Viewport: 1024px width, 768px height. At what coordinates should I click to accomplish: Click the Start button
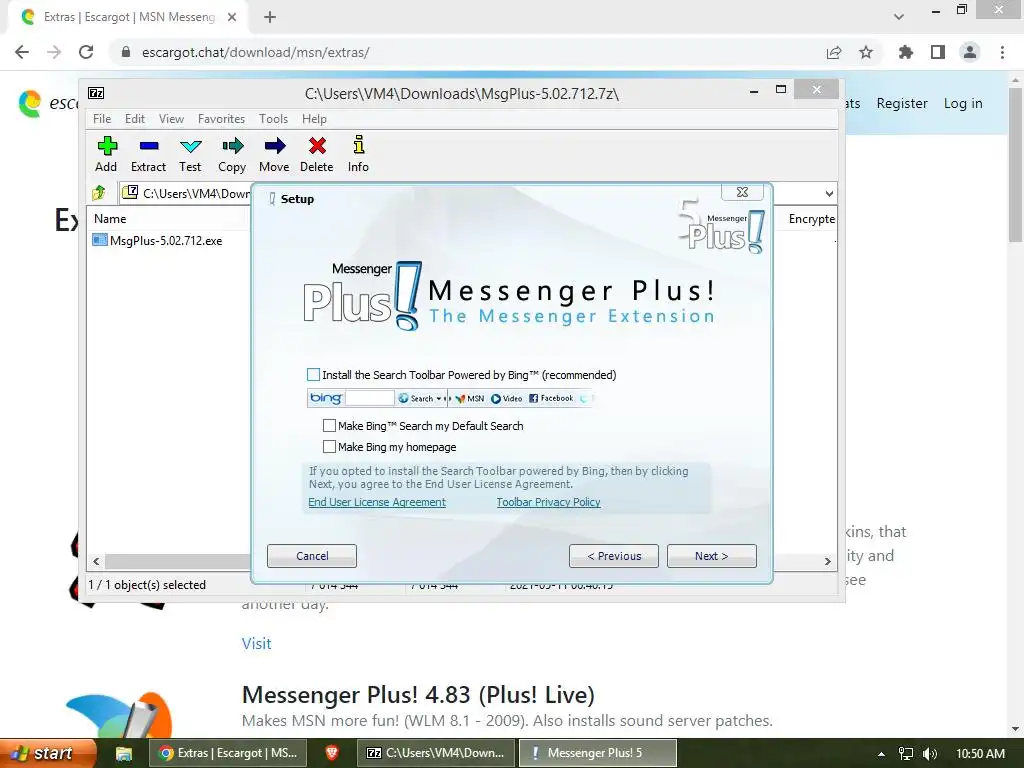point(47,753)
